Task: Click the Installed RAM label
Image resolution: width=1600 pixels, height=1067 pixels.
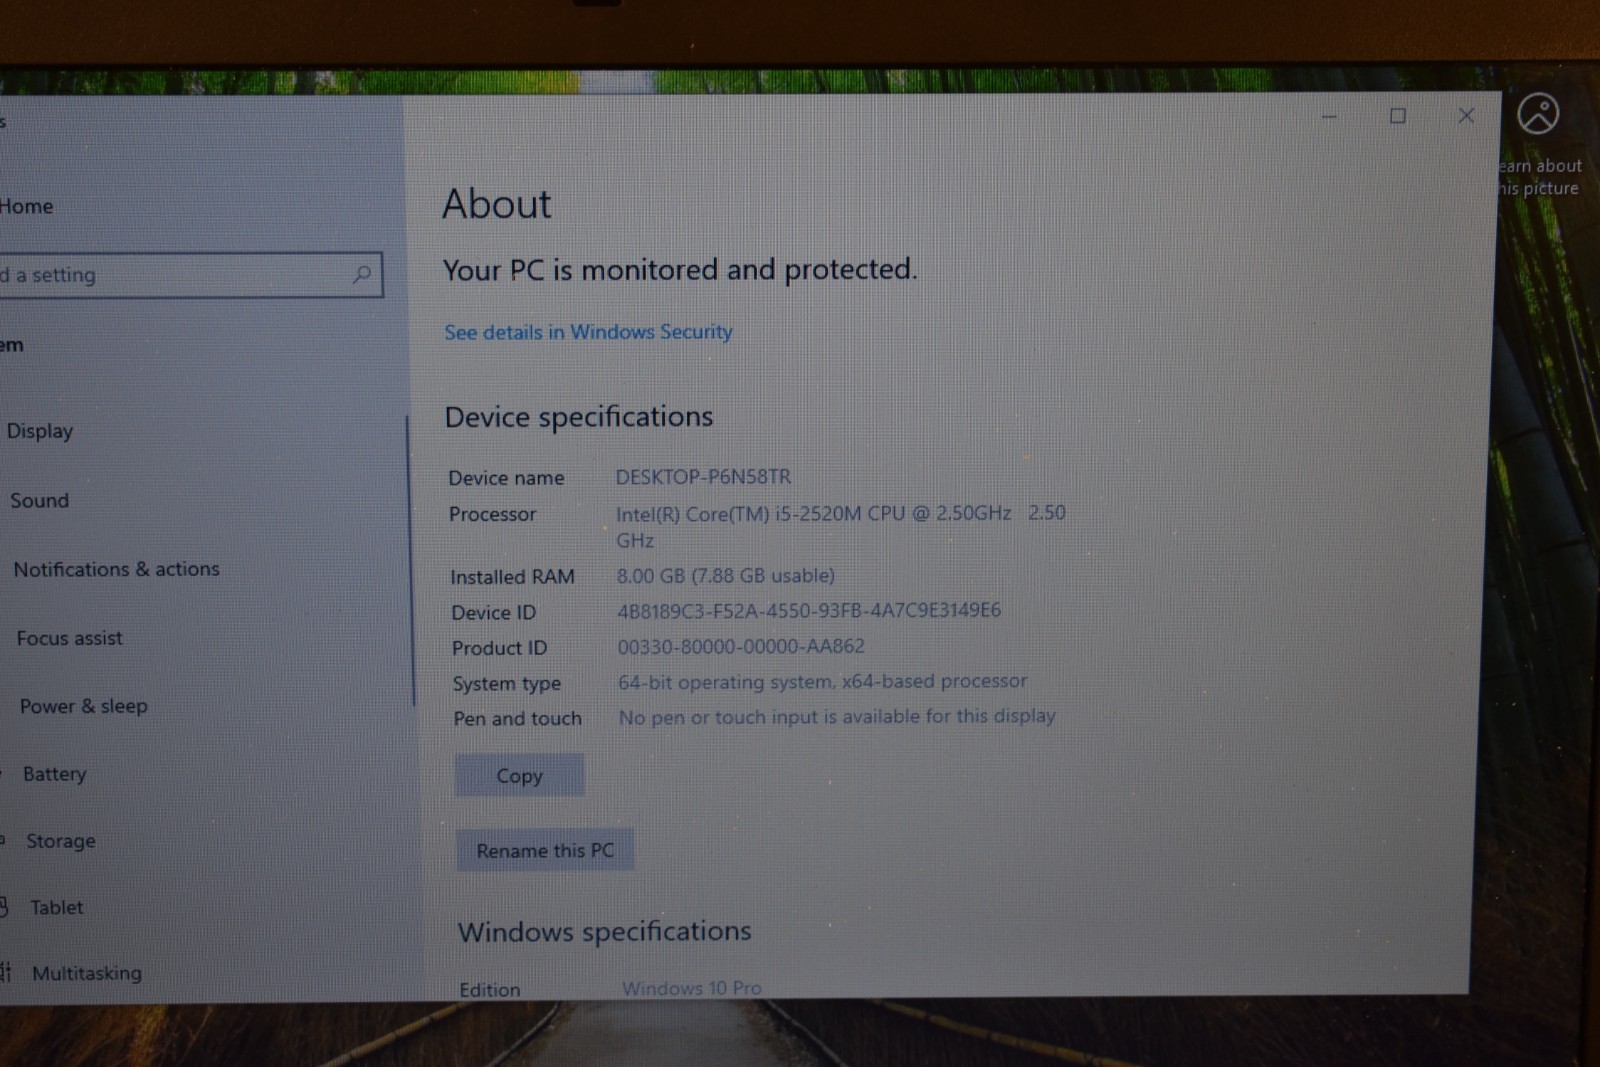Action: (x=512, y=577)
